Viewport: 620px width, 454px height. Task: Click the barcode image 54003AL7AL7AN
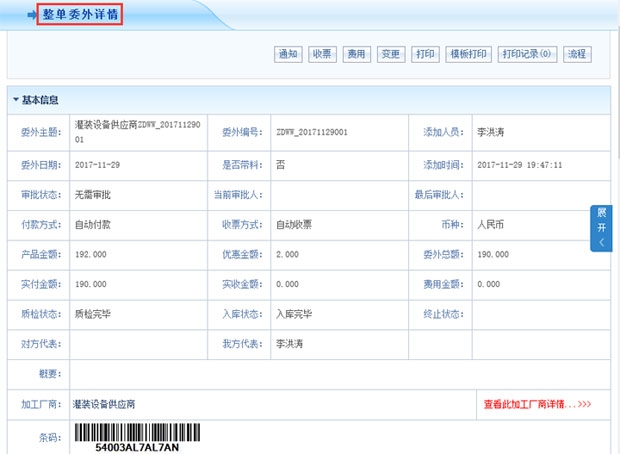[137, 437]
